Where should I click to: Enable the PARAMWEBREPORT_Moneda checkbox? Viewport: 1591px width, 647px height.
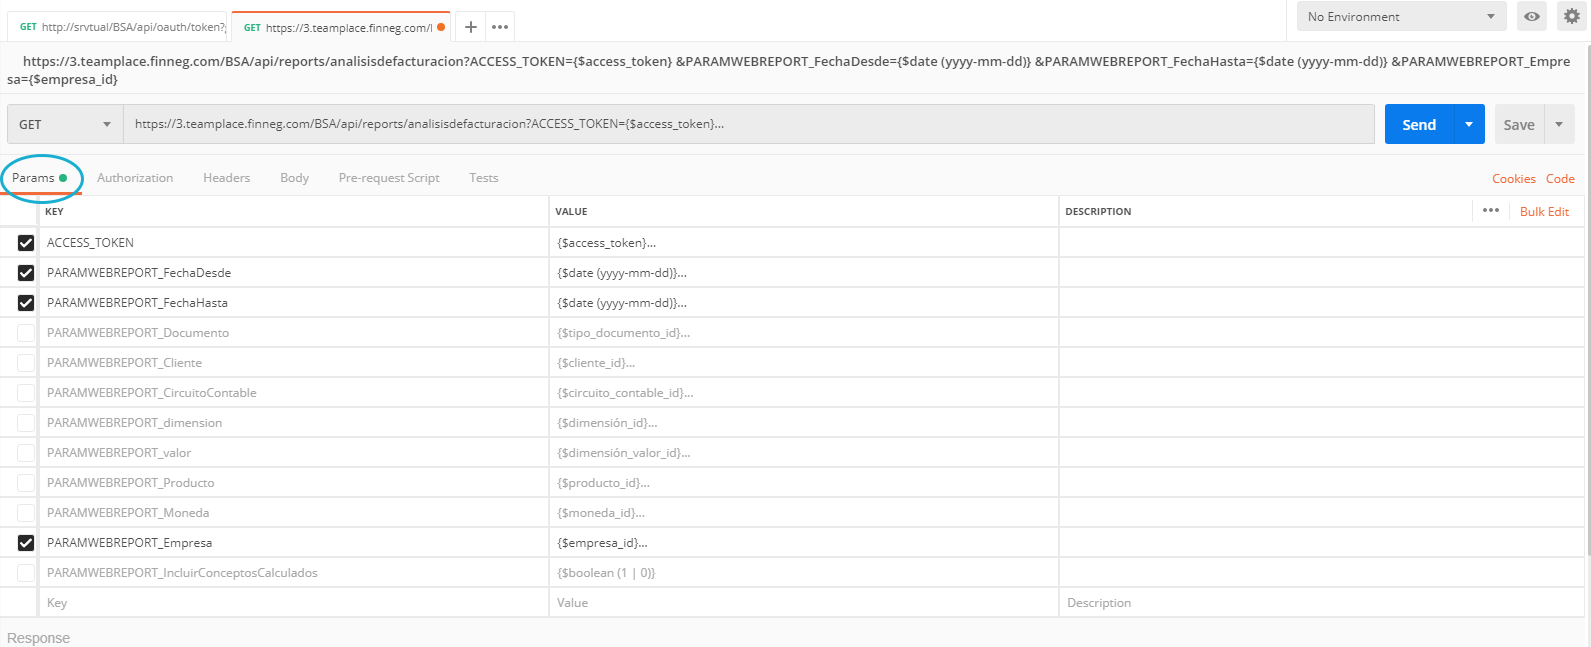point(26,513)
